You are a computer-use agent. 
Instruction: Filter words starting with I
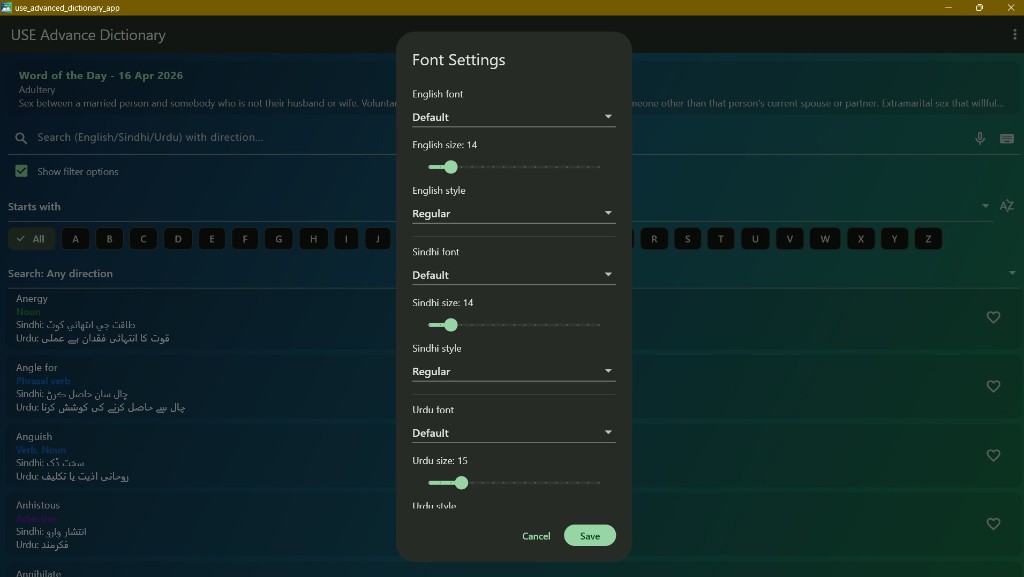tap(346, 239)
